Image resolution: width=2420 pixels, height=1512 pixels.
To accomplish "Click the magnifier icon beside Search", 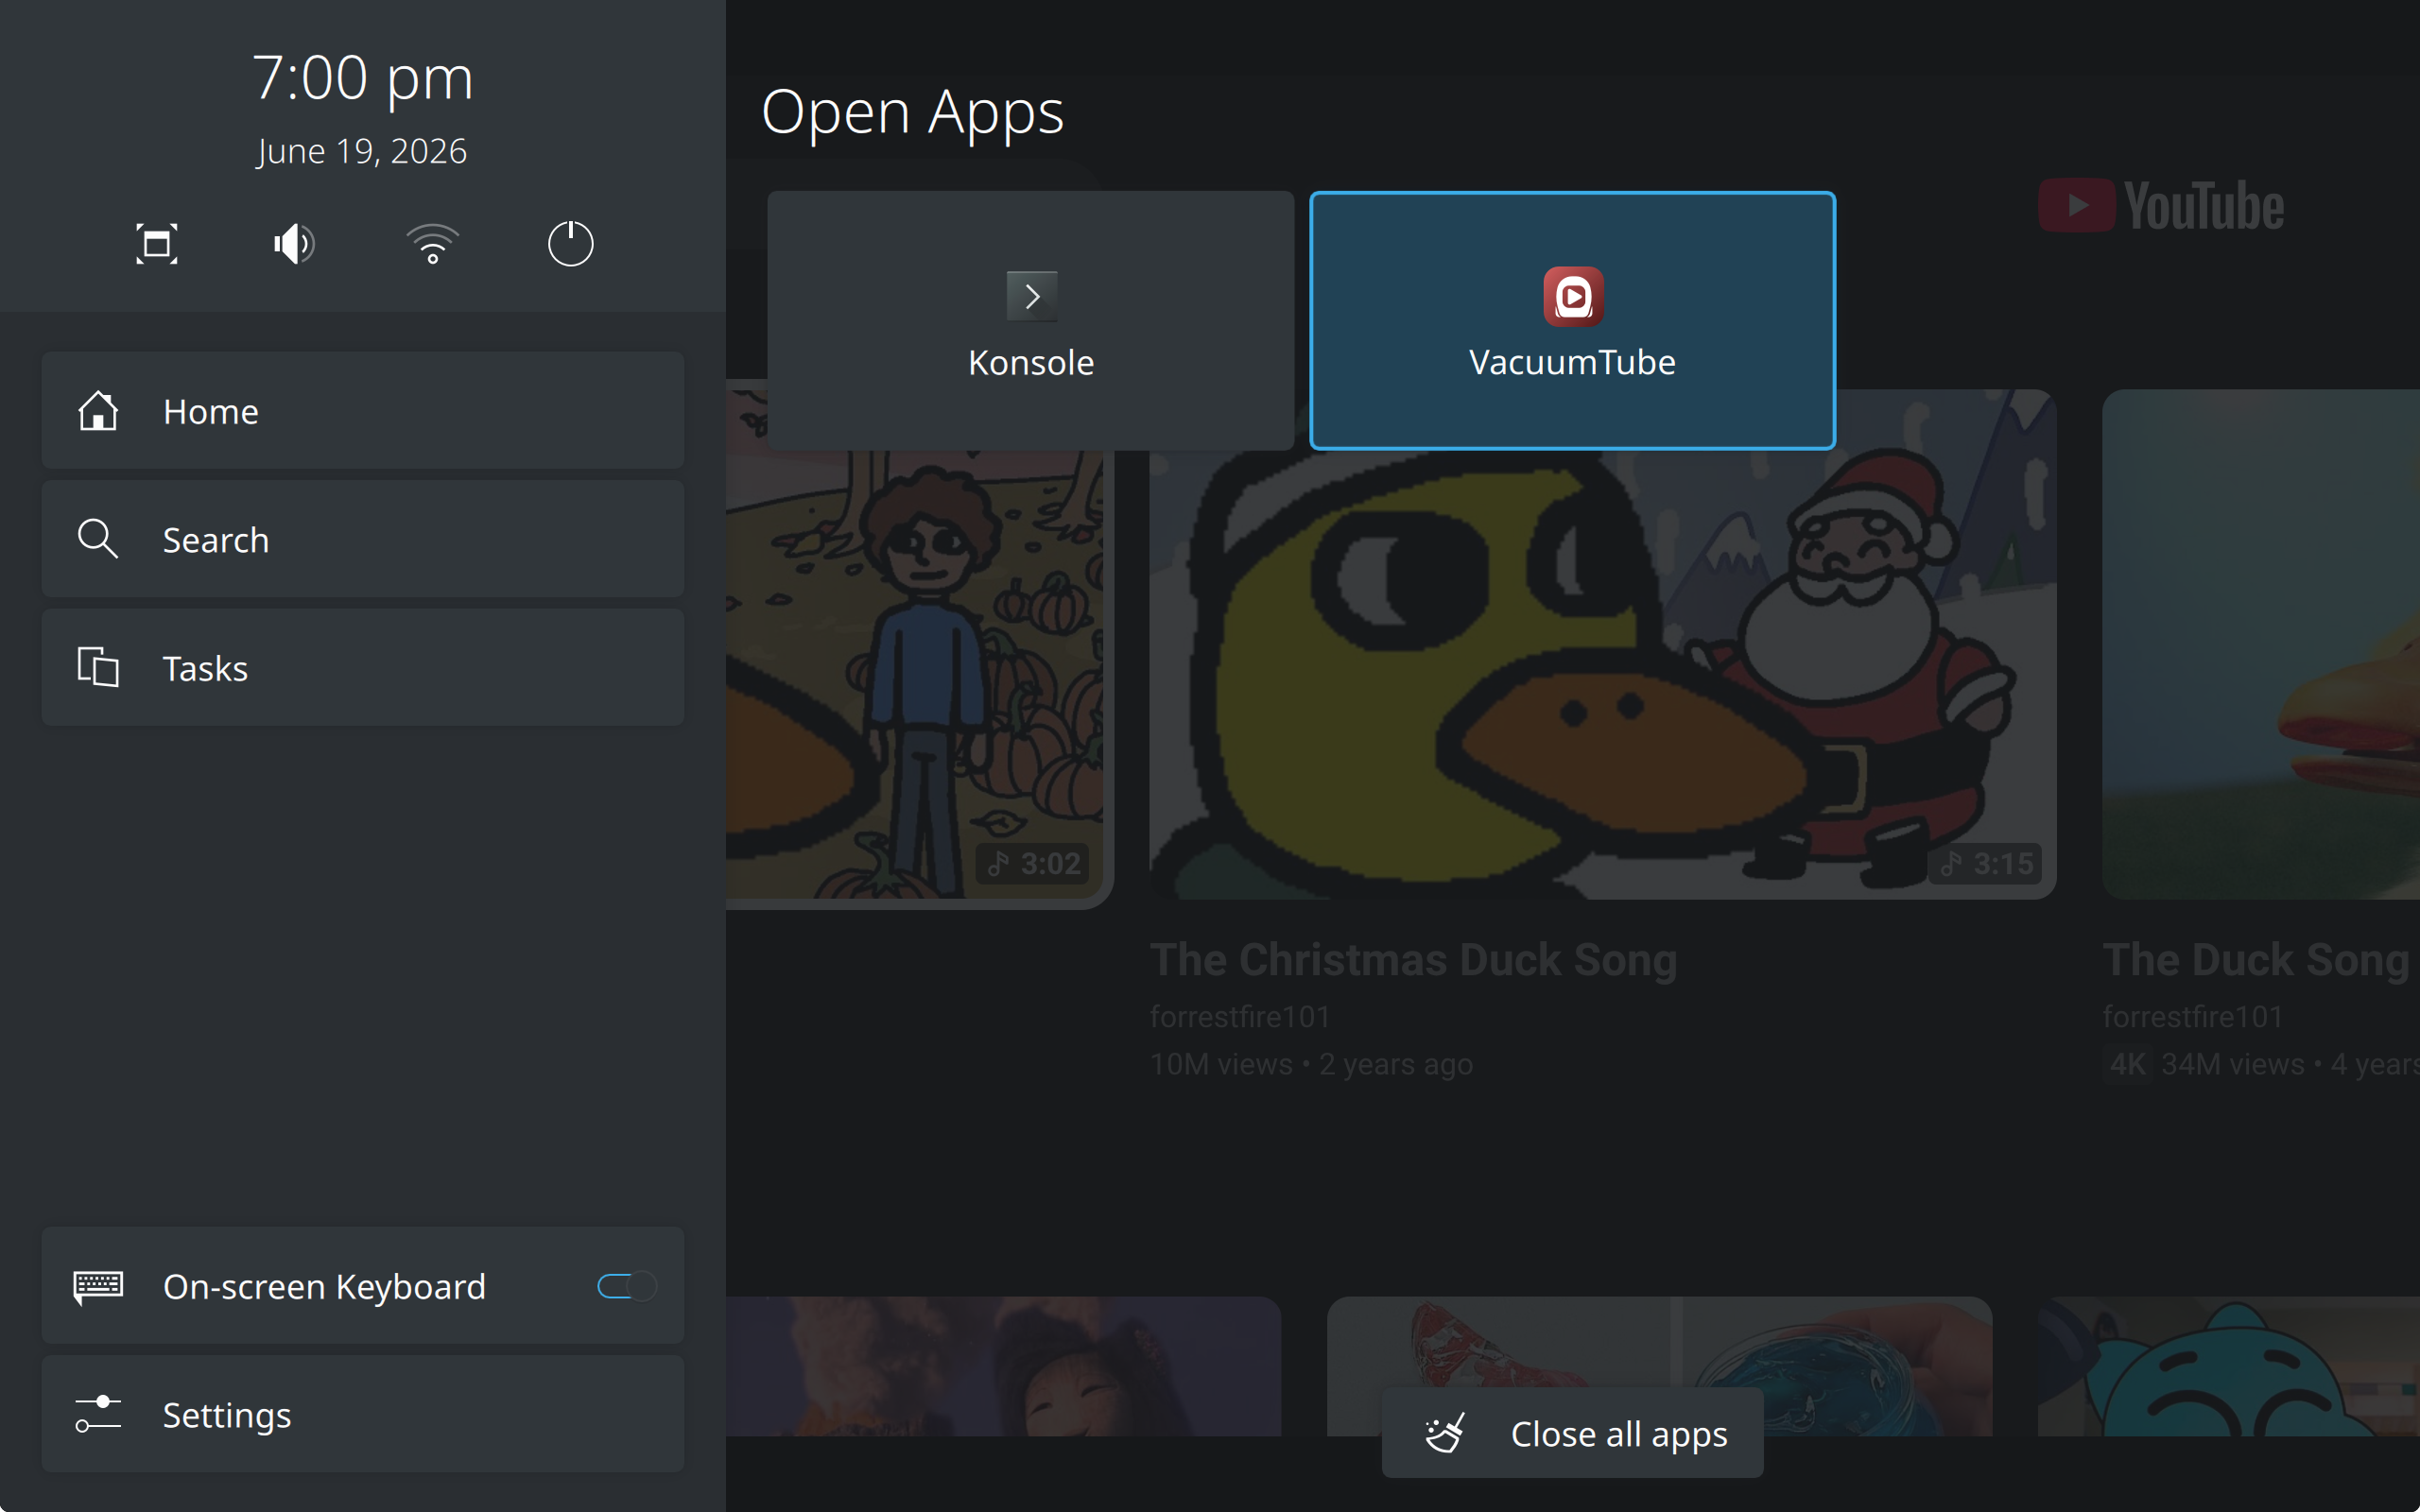I will (x=98, y=539).
